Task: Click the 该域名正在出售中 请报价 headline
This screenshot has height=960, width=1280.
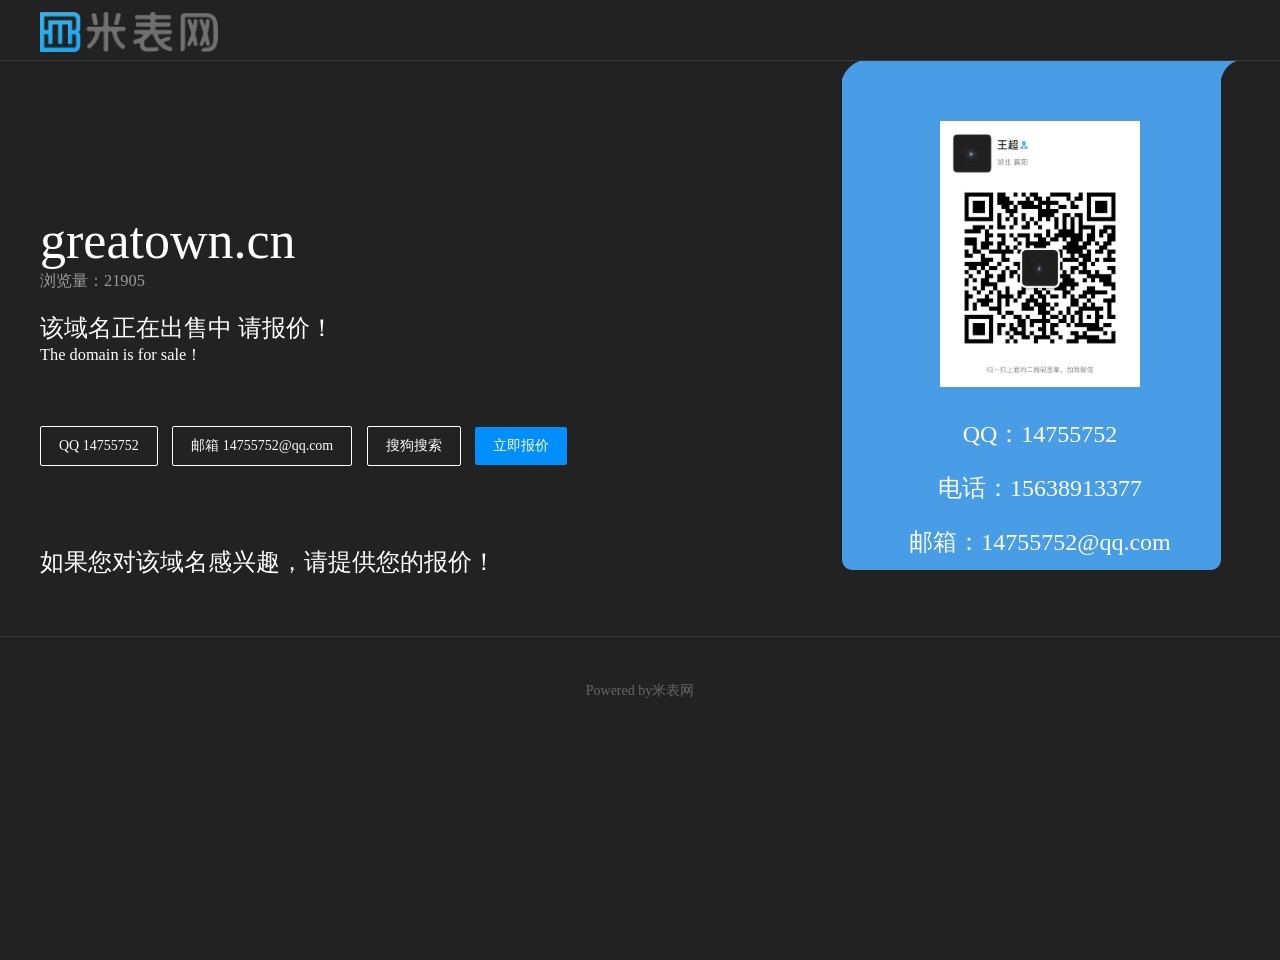Action: (183, 328)
